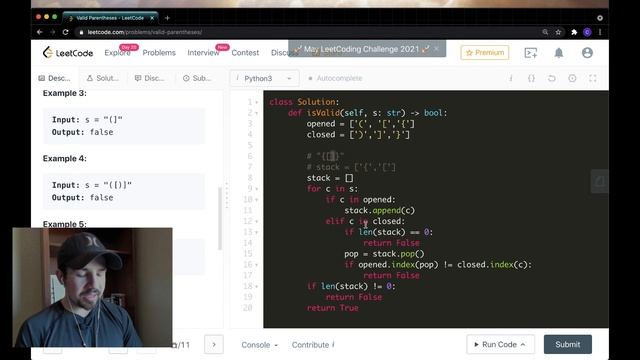Open the Problems menu item

click(159, 53)
